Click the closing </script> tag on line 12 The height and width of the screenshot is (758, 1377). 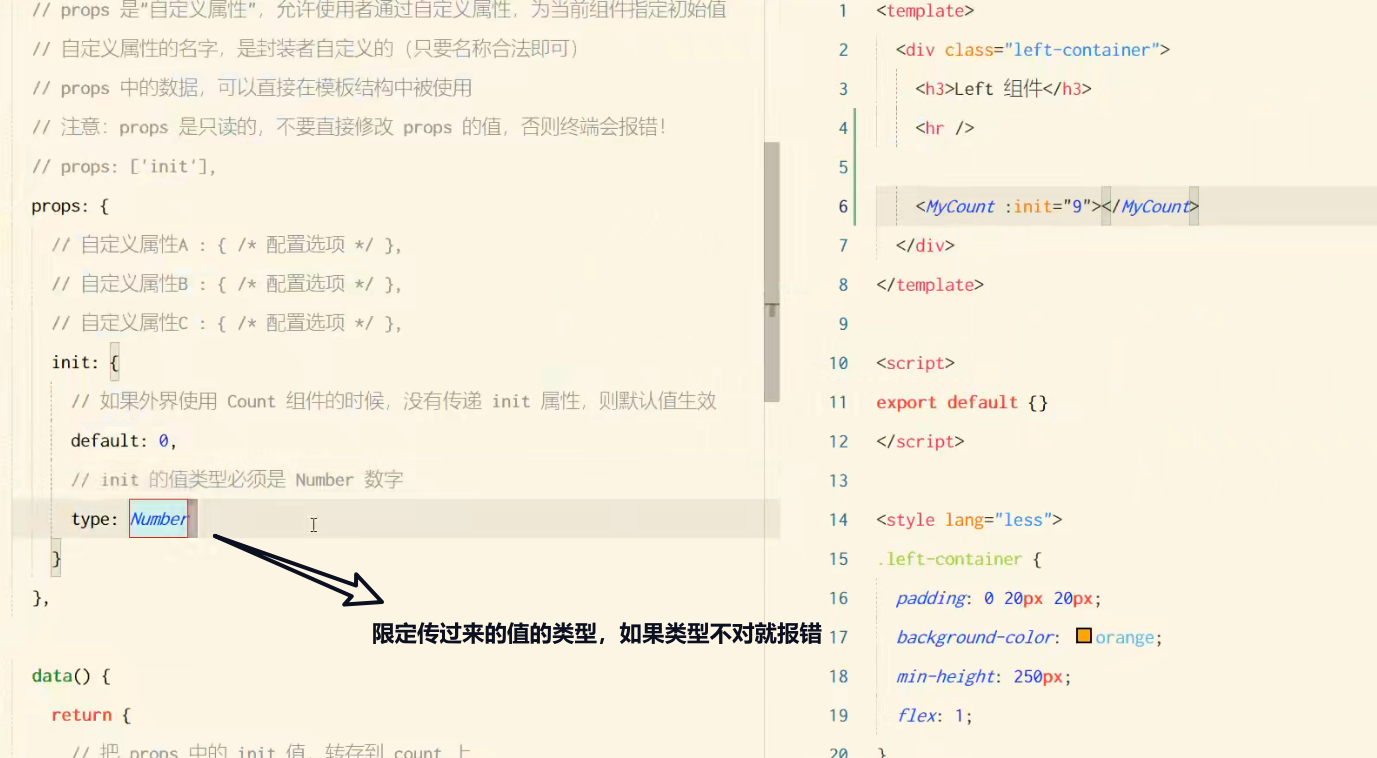click(x=920, y=441)
